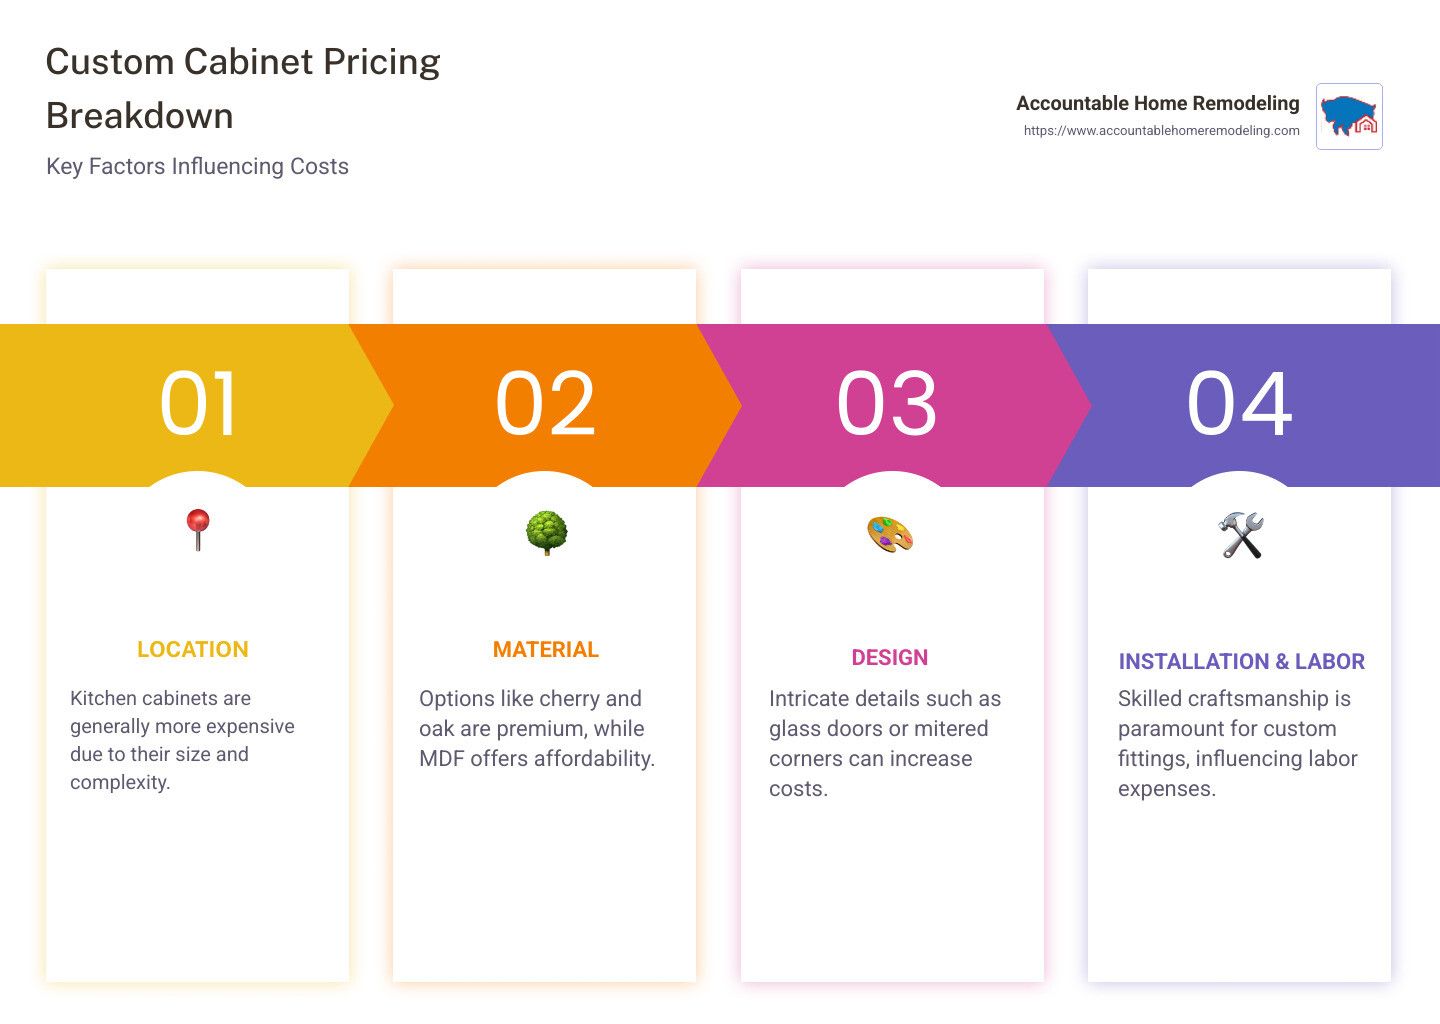Click the INSTALLATION & LABOR heading
The width and height of the screenshot is (1440, 1024).
tap(1241, 661)
